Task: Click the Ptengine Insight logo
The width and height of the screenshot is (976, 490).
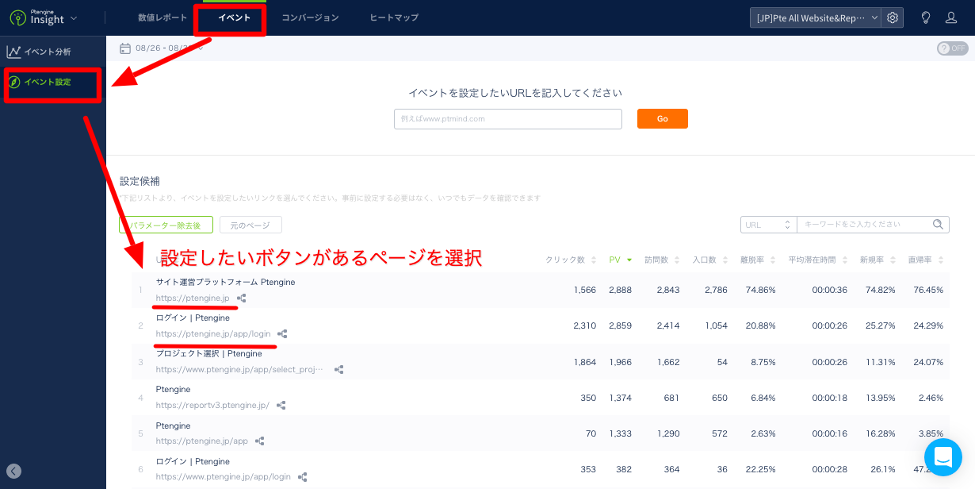Action: click(x=37, y=17)
